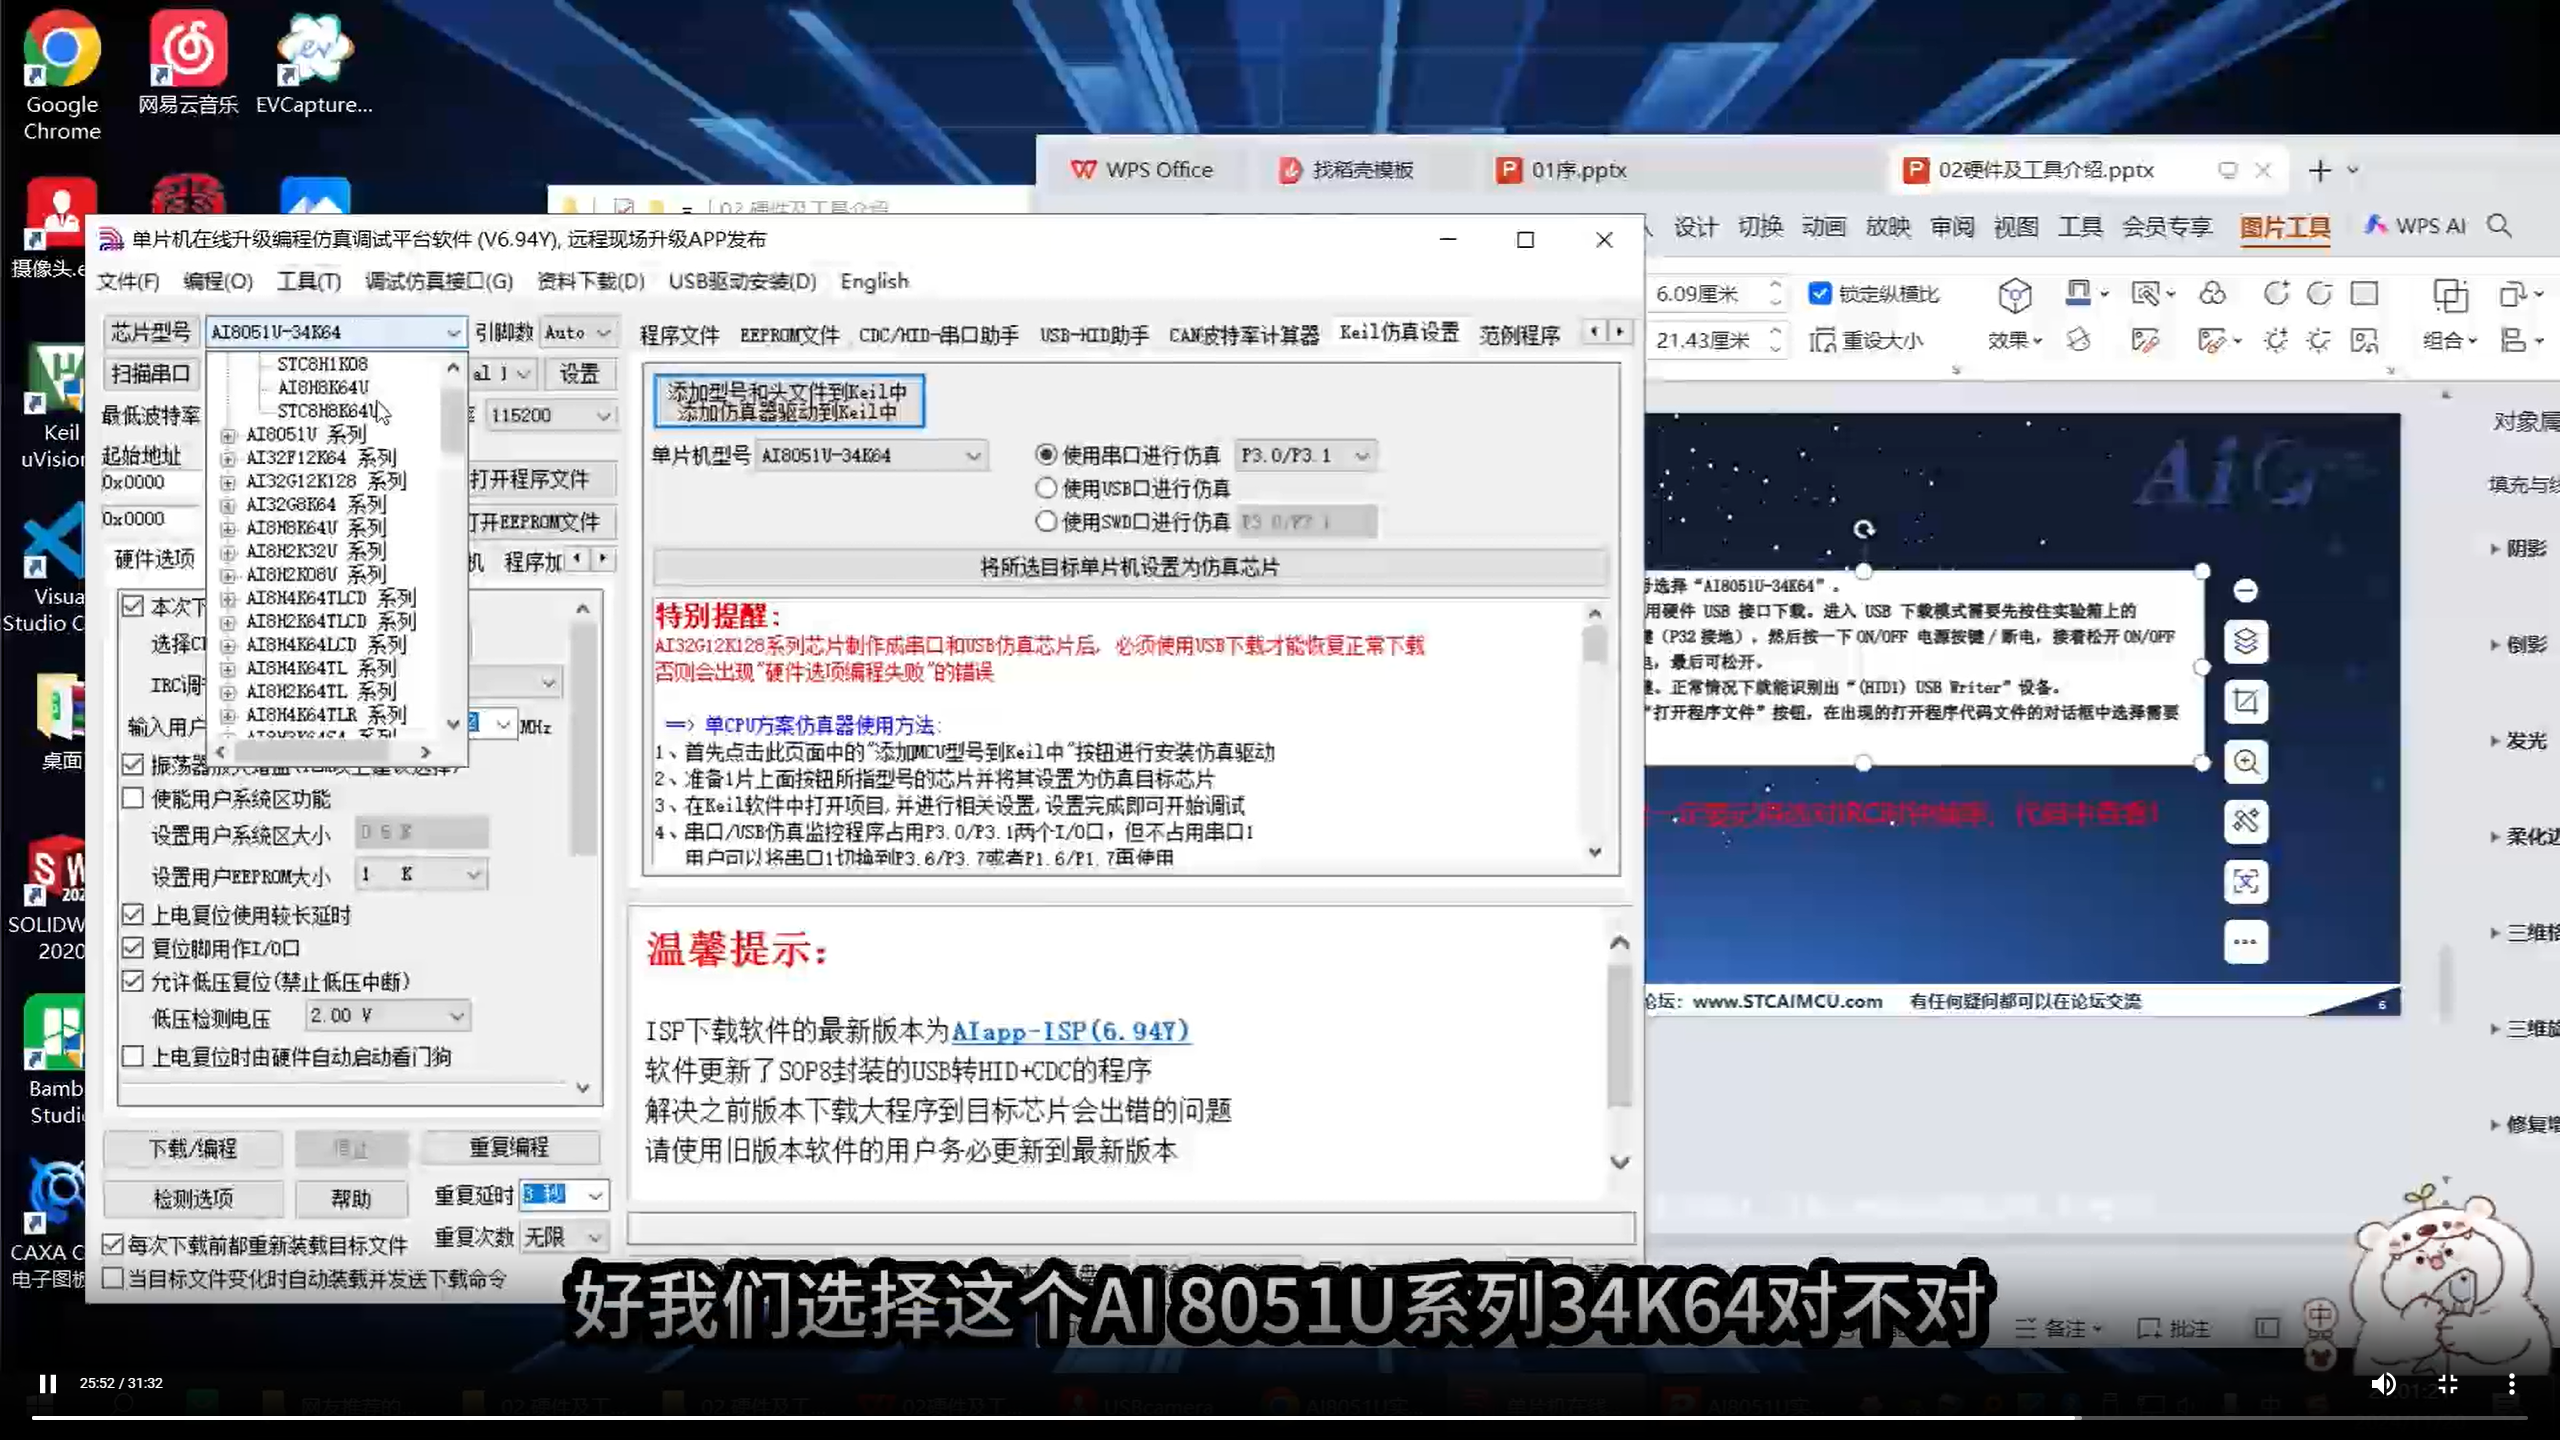
Task: Click the layer order icon in the floating toolbar
Action: 2247,641
